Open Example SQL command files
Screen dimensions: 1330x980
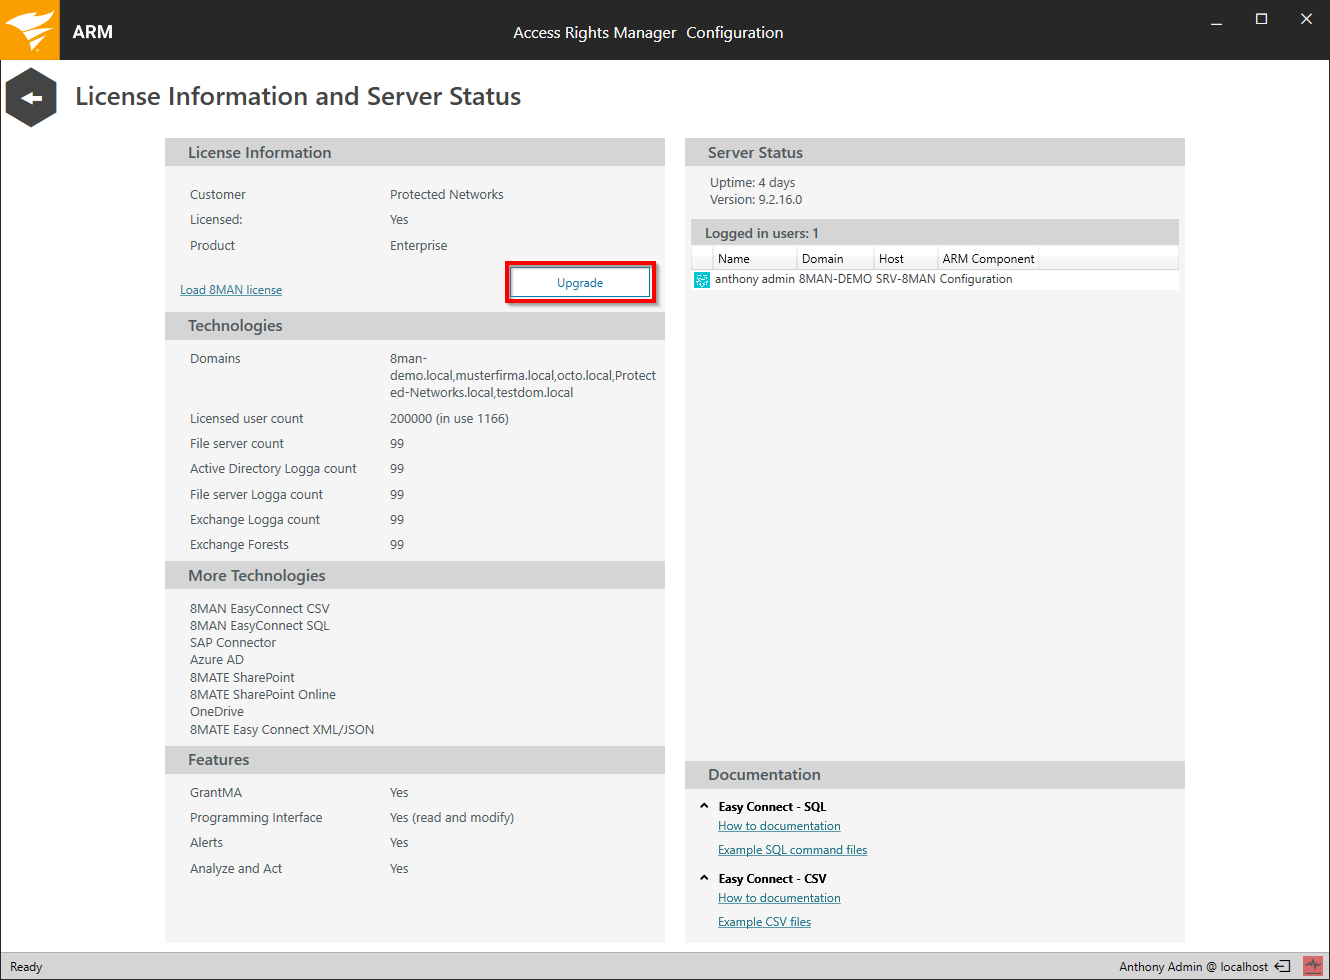792,849
